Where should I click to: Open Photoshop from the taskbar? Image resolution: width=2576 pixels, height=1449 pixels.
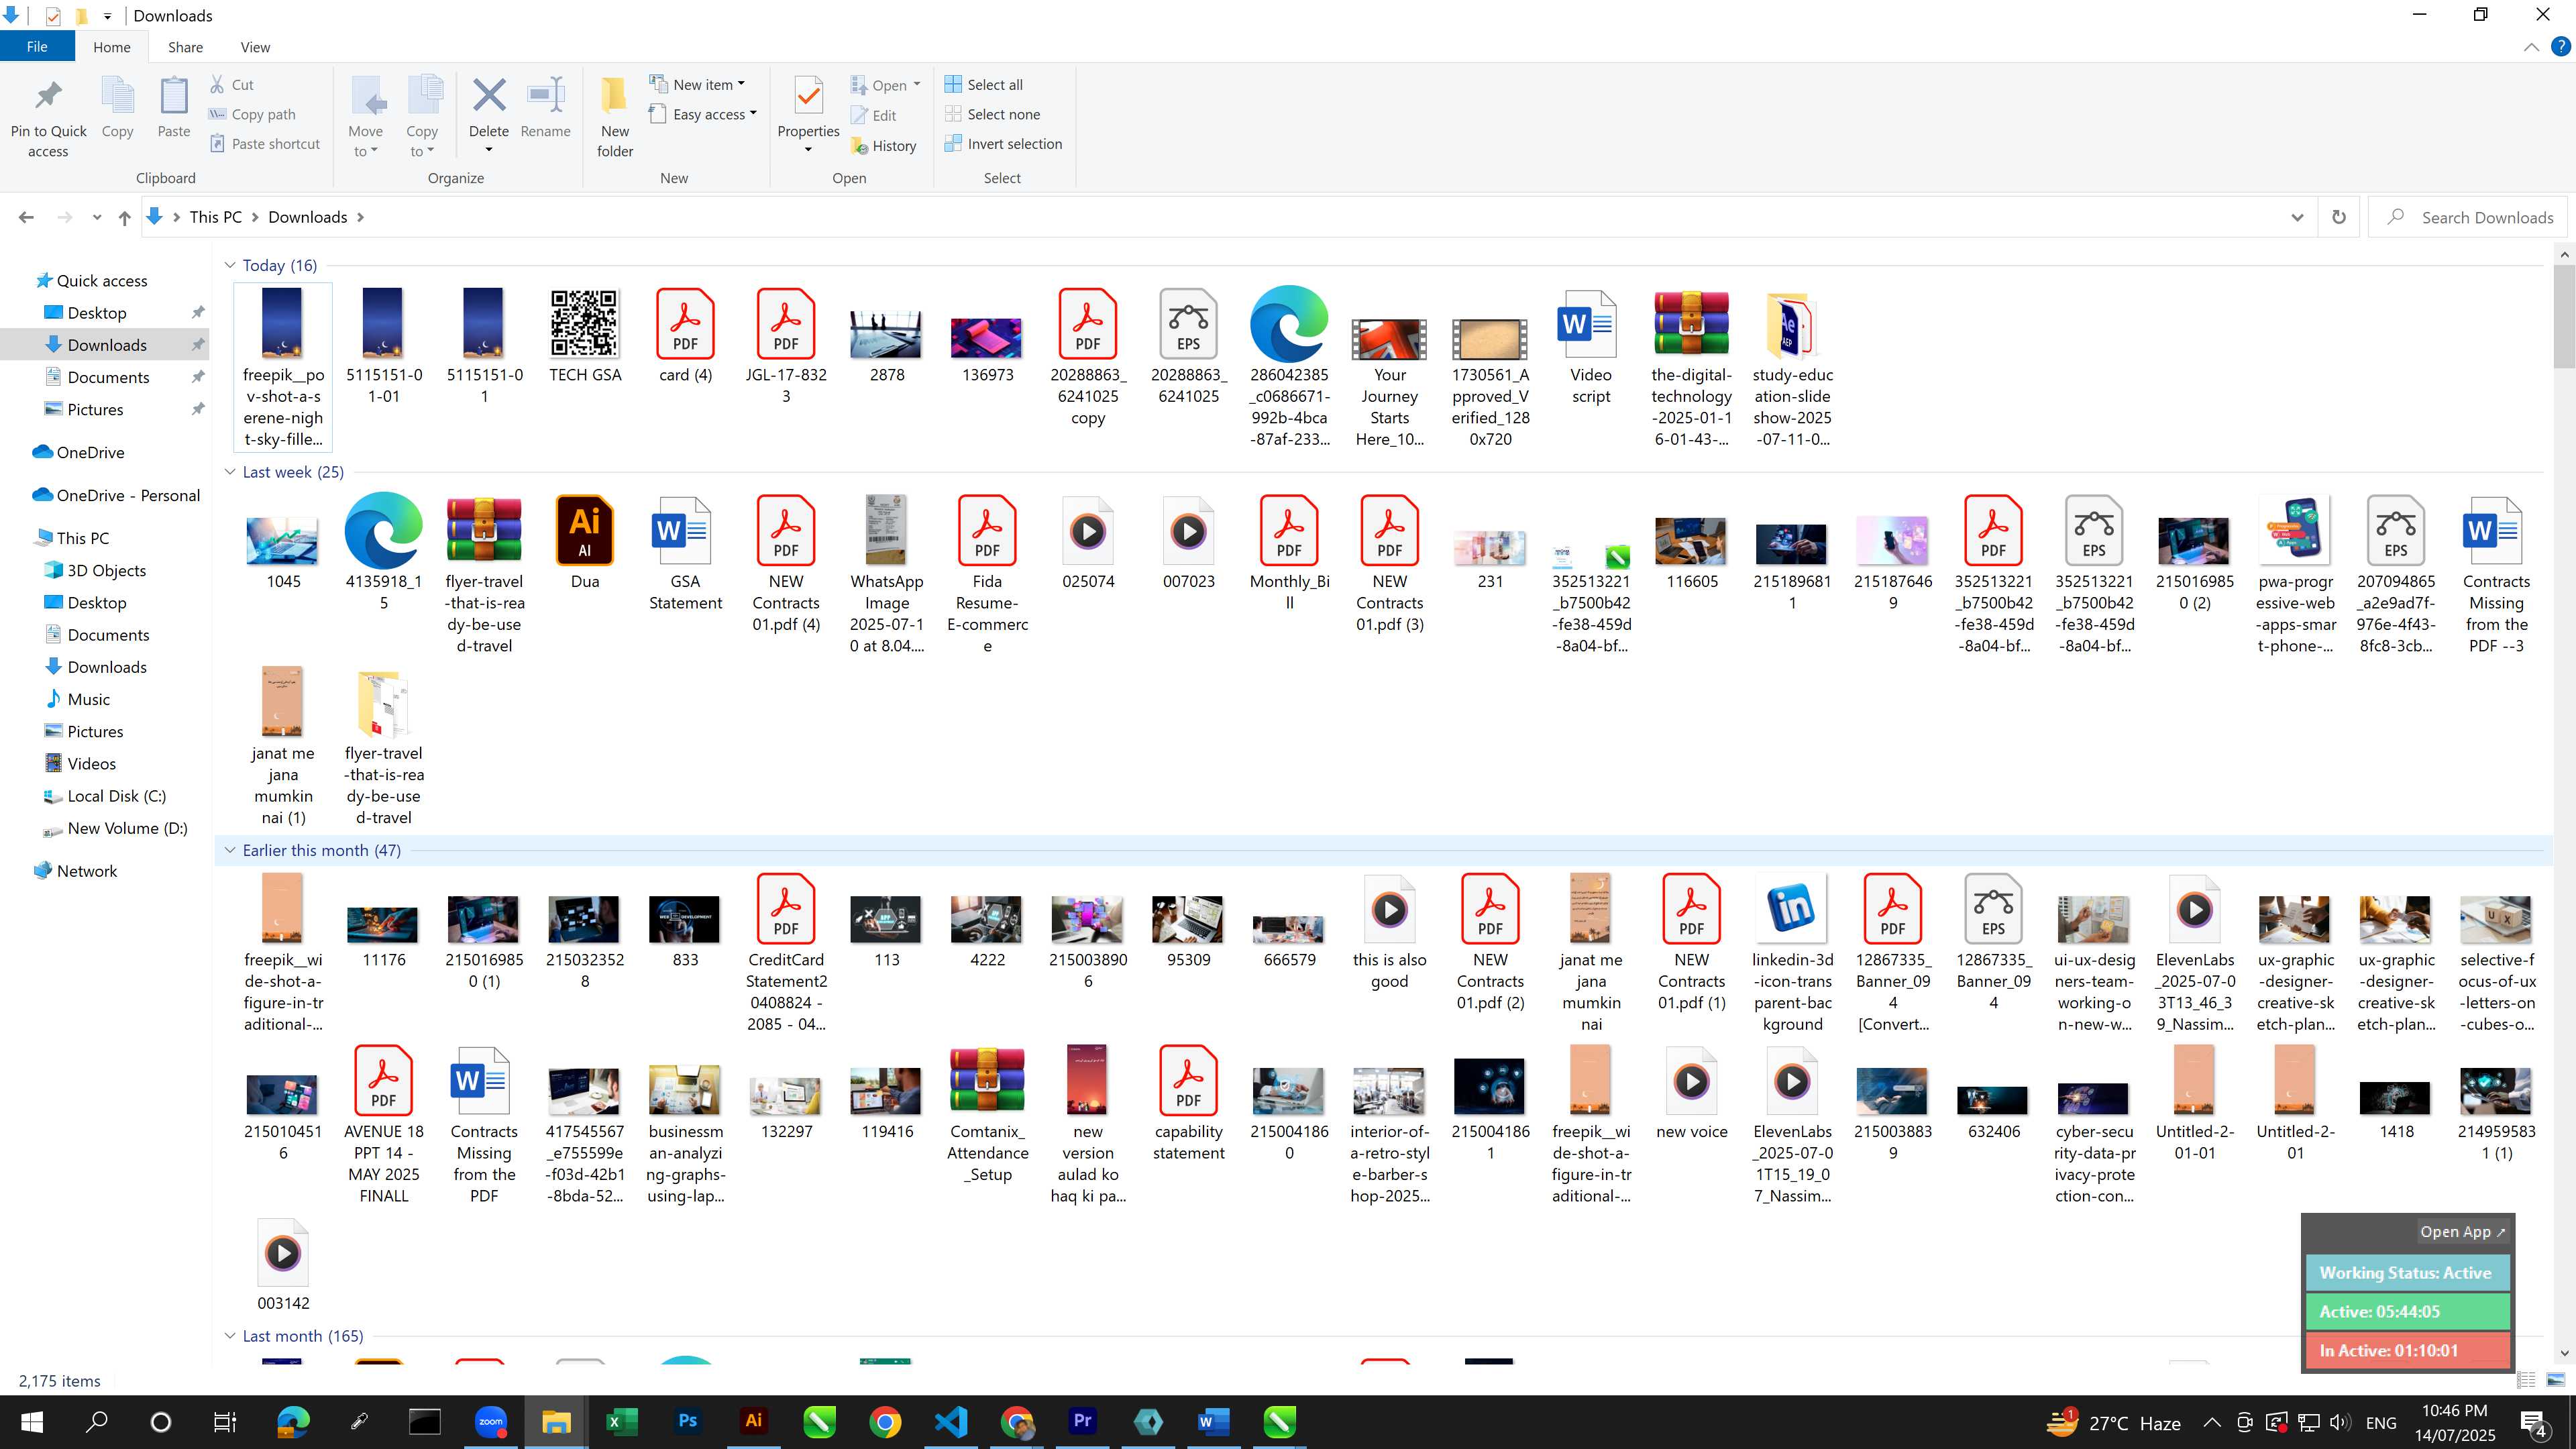pyautogui.click(x=687, y=1421)
